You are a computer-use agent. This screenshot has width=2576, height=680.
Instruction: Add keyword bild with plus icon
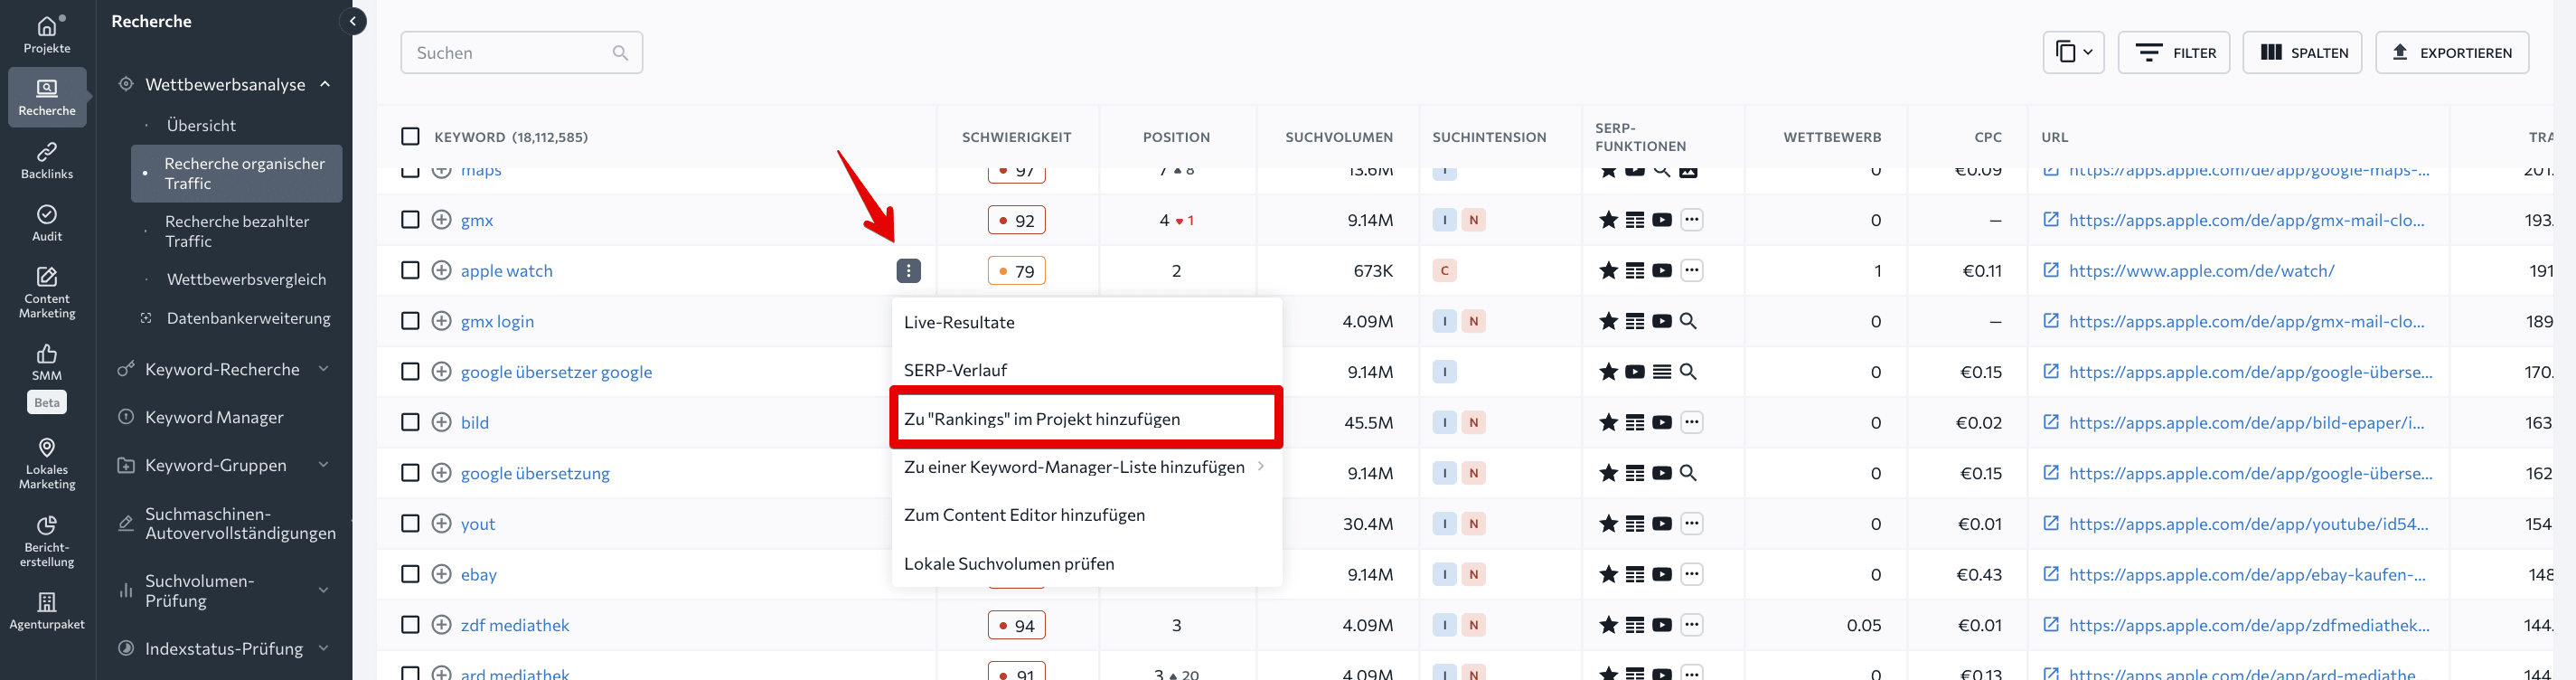coord(441,422)
